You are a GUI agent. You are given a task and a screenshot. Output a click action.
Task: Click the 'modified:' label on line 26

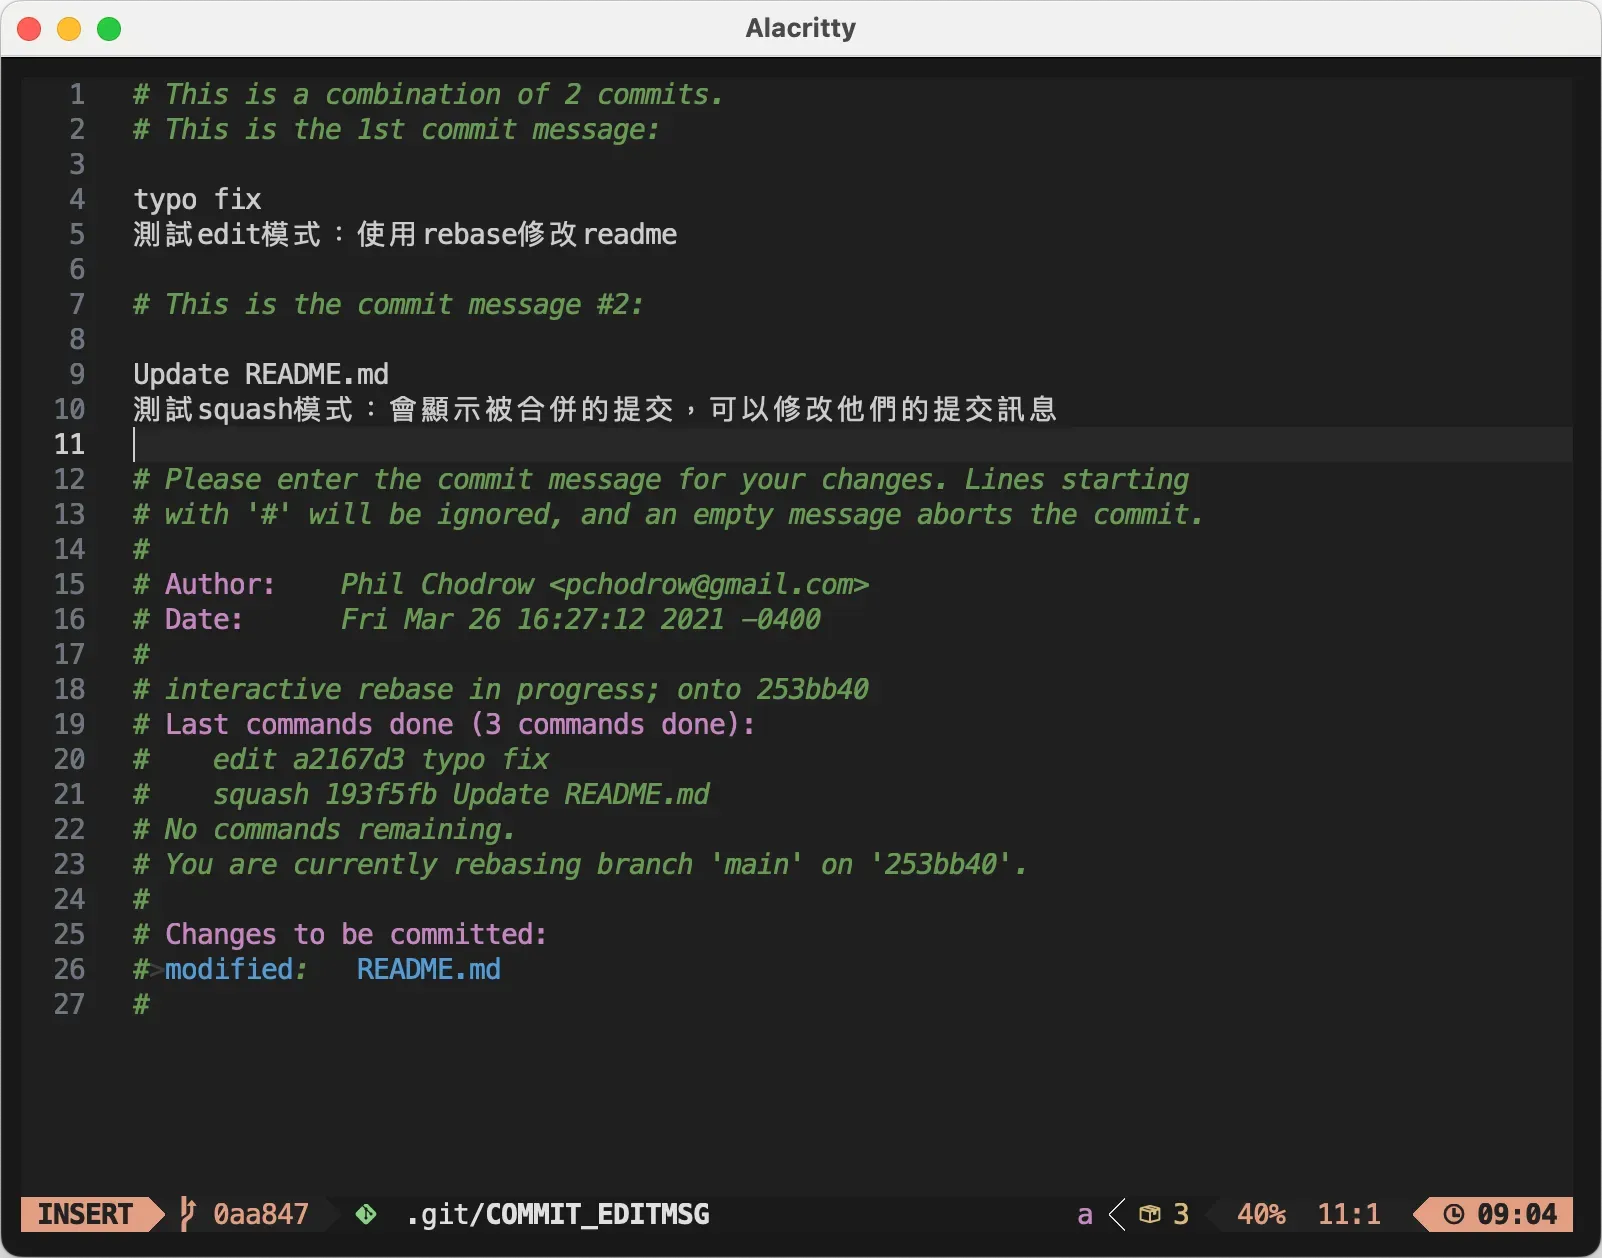coord(235,969)
